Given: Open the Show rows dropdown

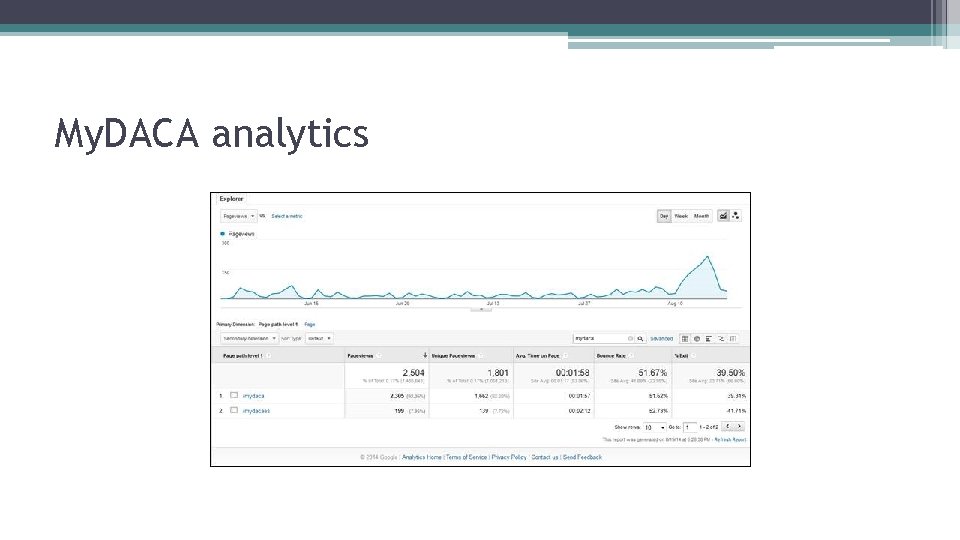Looking at the screenshot, I should (654, 427).
